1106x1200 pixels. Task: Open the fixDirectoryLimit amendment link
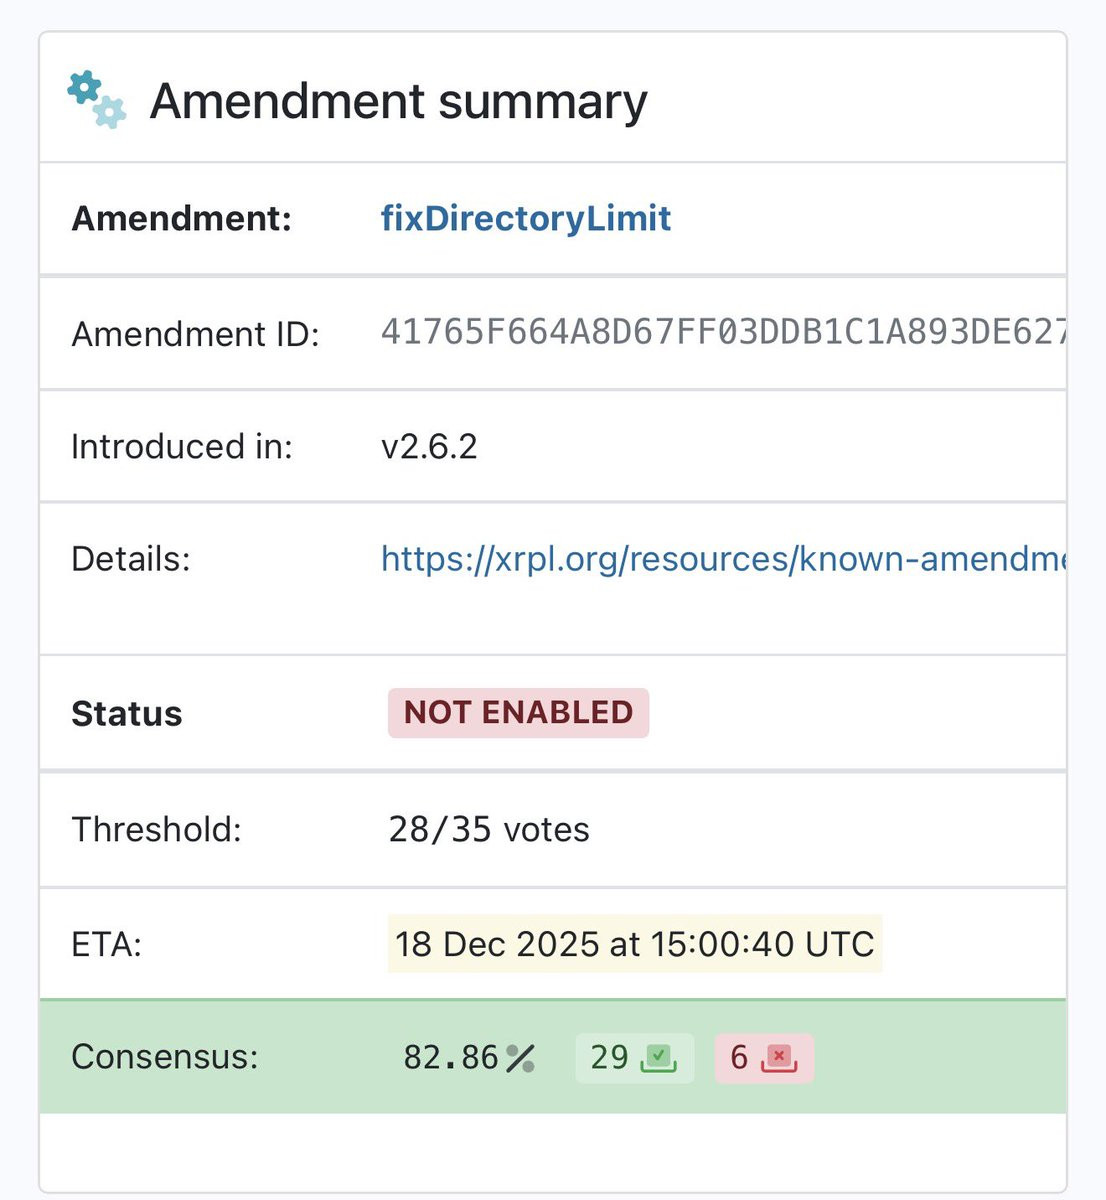pyautogui.click(x=526, y=218)
